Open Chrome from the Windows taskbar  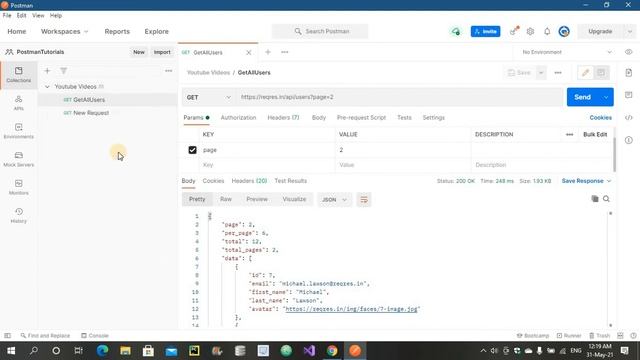pyautogui.click(x=332, y=351)
